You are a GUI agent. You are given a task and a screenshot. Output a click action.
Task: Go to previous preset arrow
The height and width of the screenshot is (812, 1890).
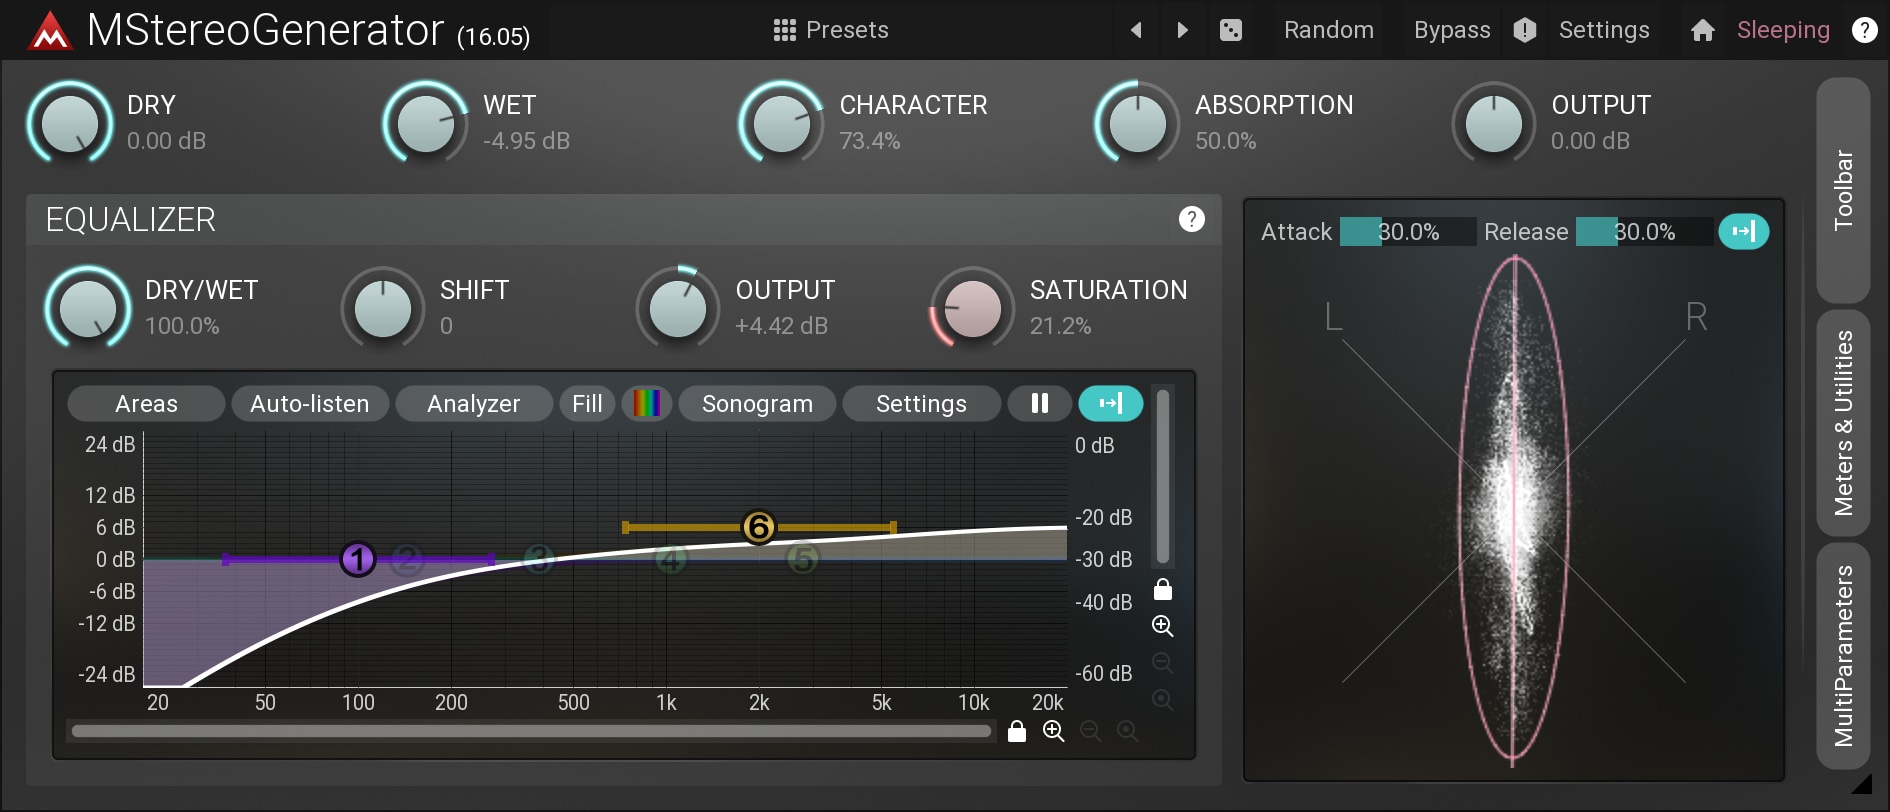1136,30
